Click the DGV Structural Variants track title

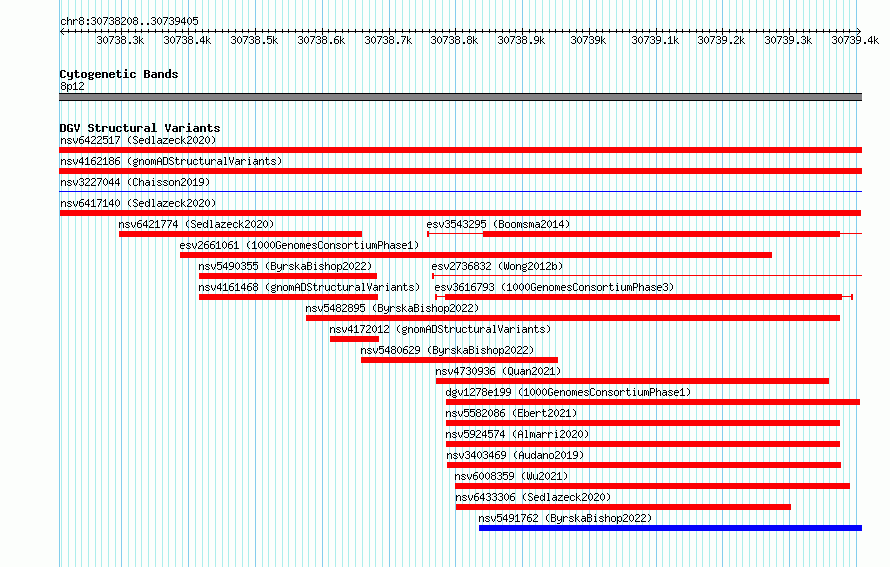point(140,128)
